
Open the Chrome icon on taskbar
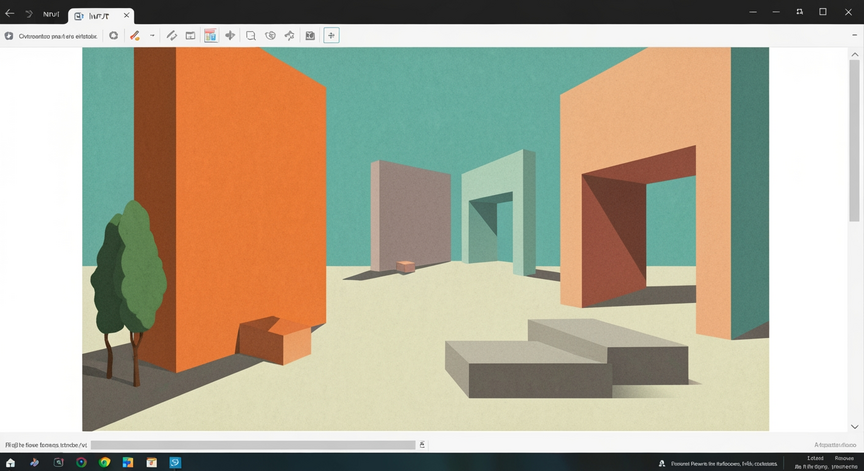pos(105,463)
